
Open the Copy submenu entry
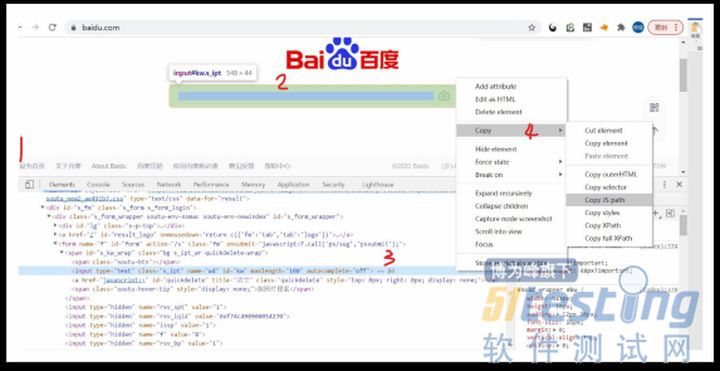512,130
